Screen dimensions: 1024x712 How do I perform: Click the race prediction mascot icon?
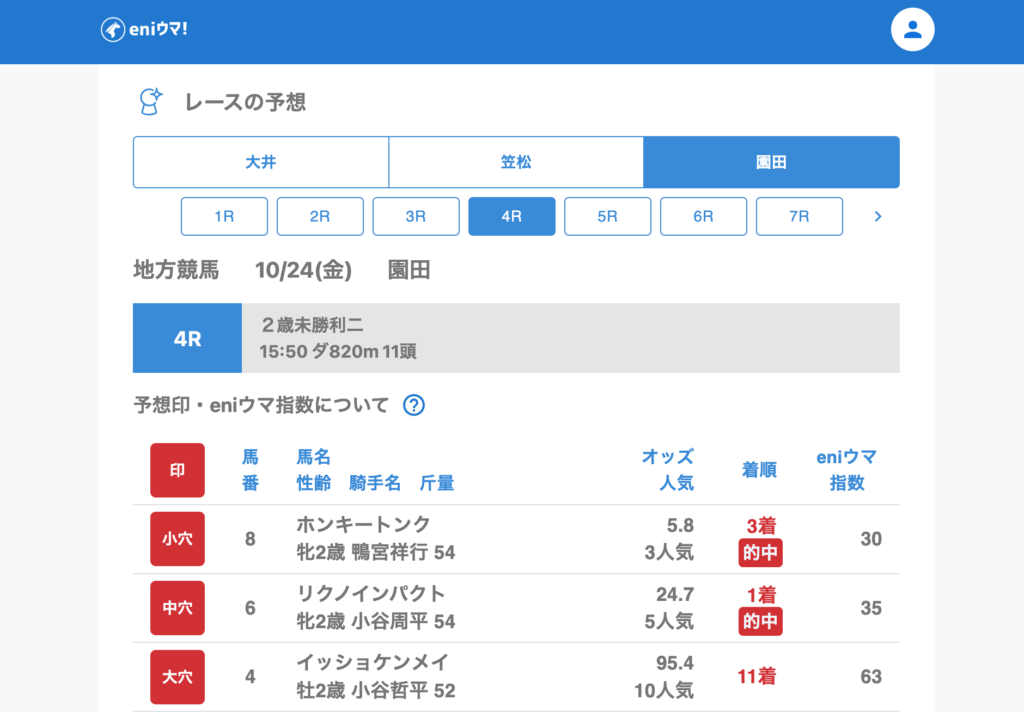point(150,101)
